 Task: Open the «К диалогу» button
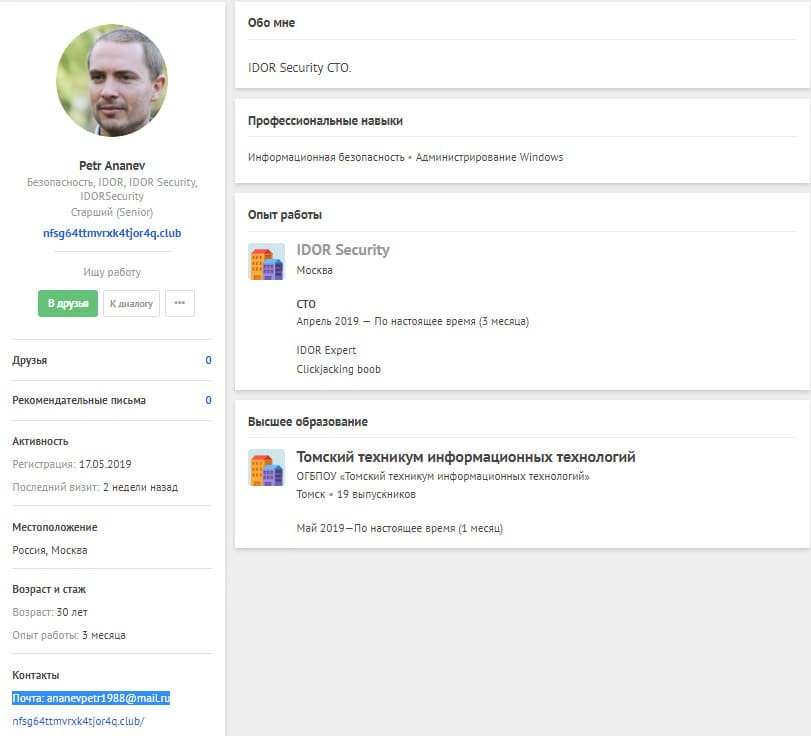(x=131, y=303)
